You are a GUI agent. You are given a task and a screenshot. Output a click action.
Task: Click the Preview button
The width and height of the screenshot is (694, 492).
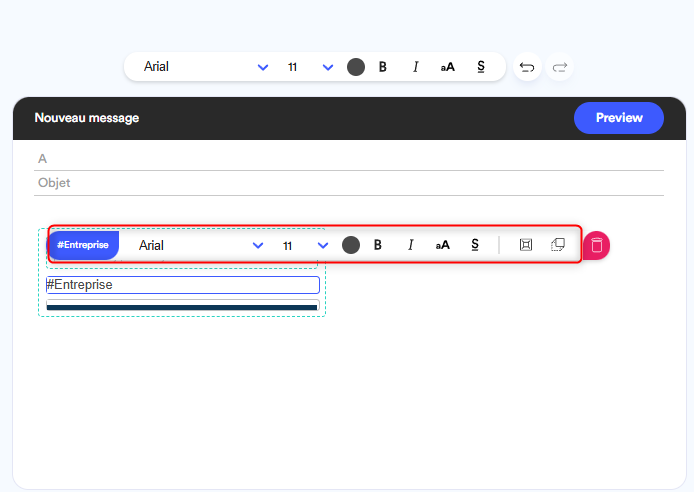click(618, 118)
